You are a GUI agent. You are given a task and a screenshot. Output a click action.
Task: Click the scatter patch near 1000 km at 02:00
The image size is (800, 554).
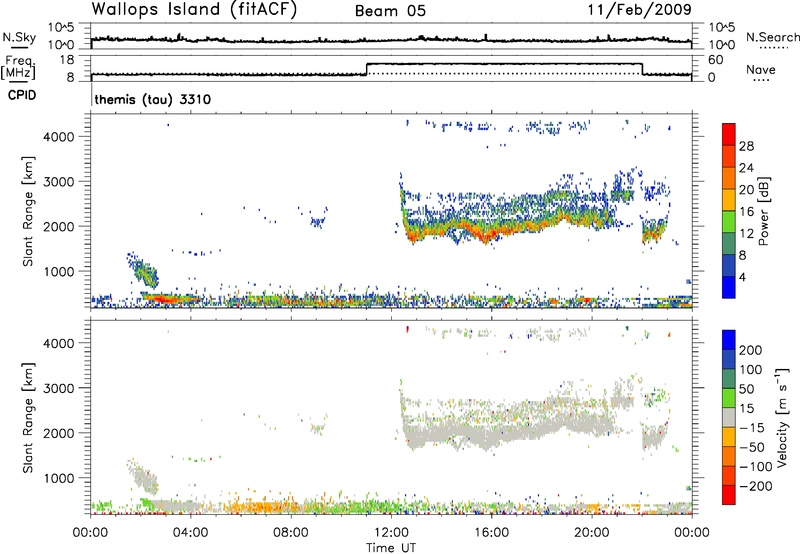[143, 271]
